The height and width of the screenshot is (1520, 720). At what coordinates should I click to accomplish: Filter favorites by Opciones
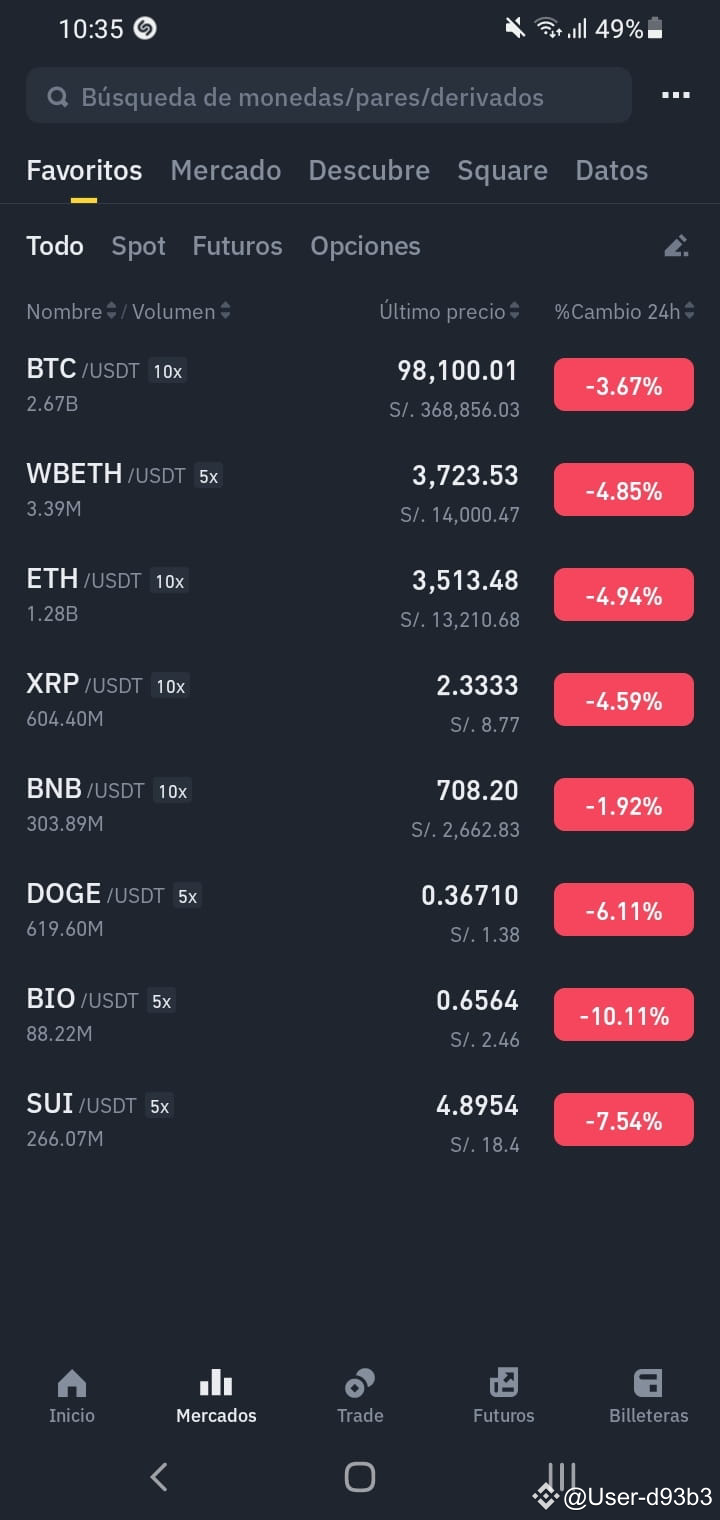point(365,246)
